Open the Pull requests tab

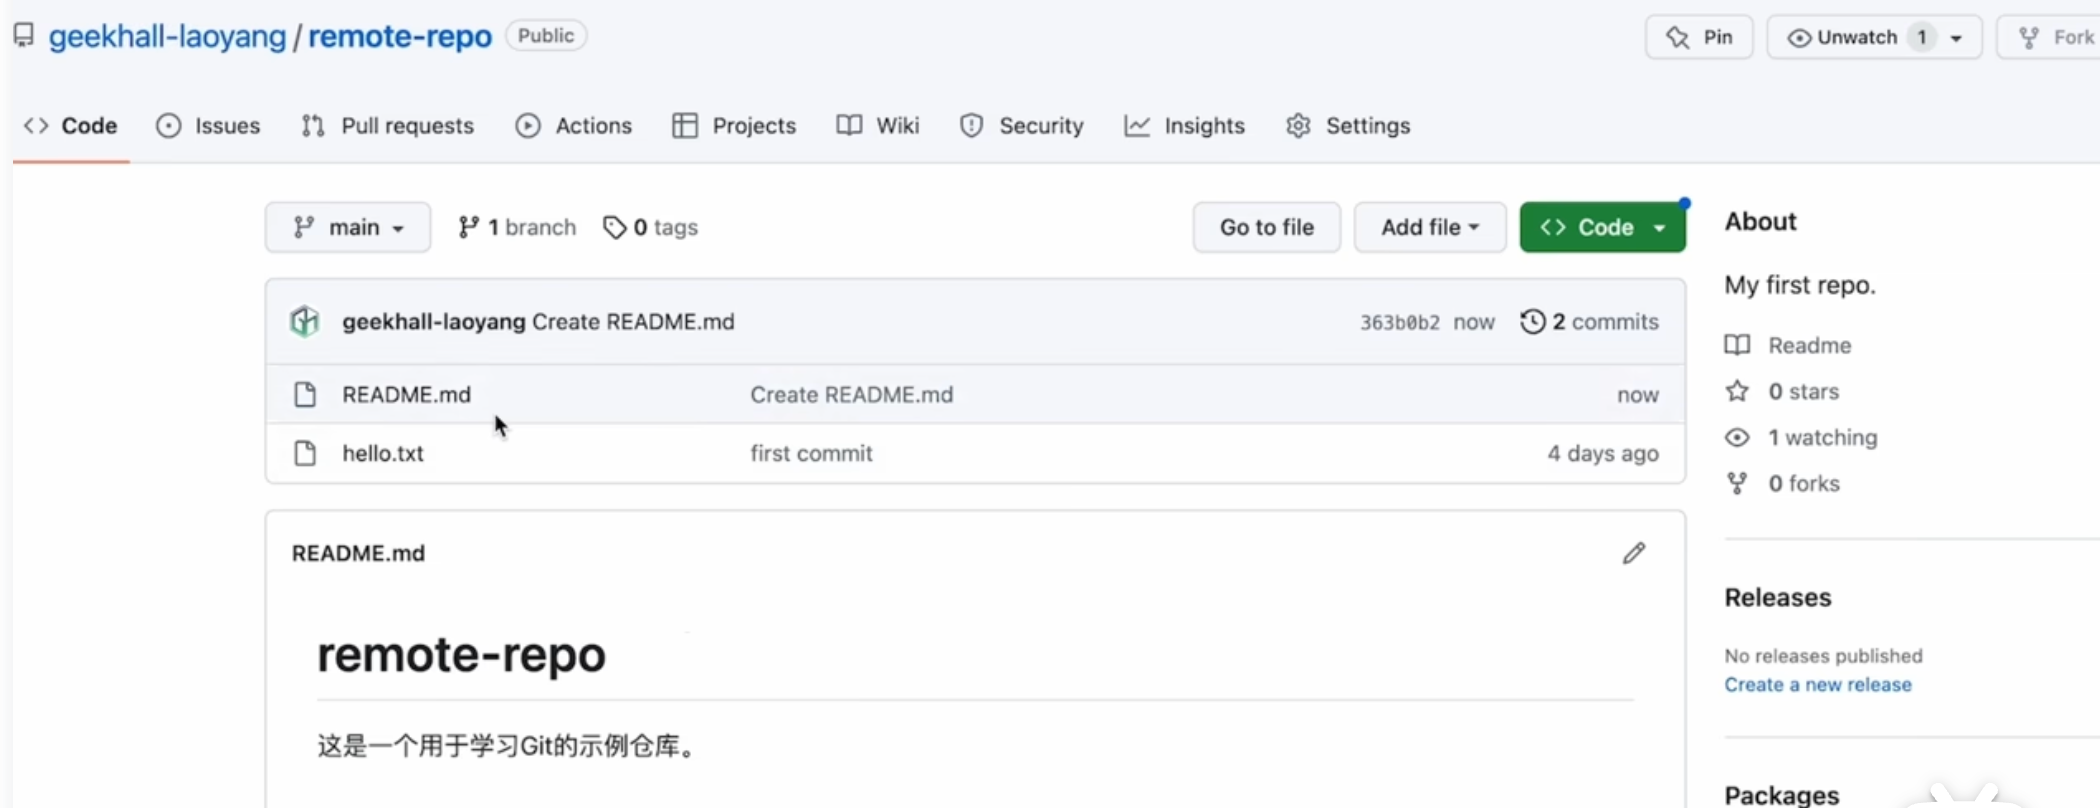click(388, 126)
